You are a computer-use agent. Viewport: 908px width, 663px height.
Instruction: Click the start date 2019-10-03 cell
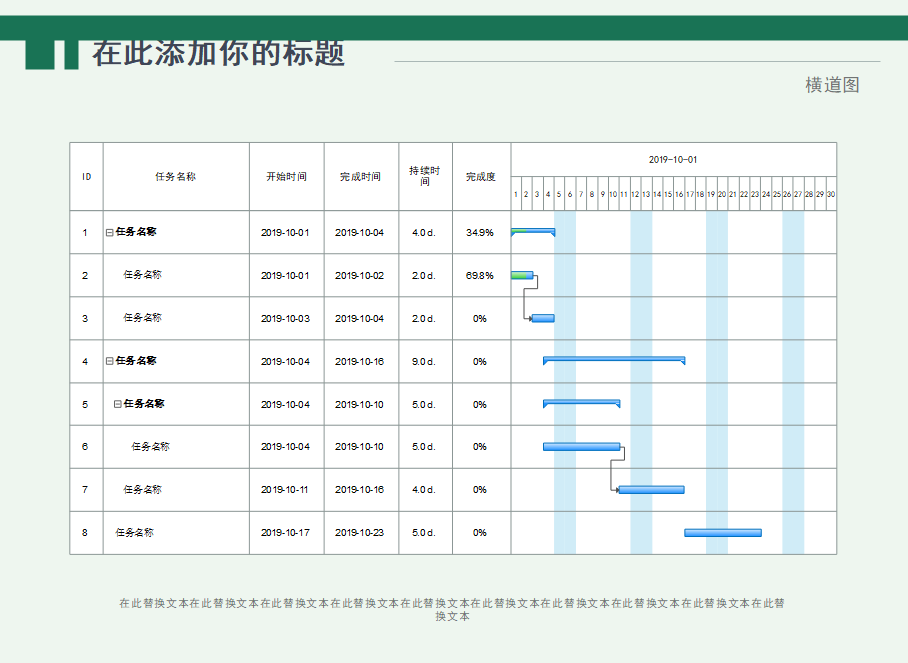[285, 318]
